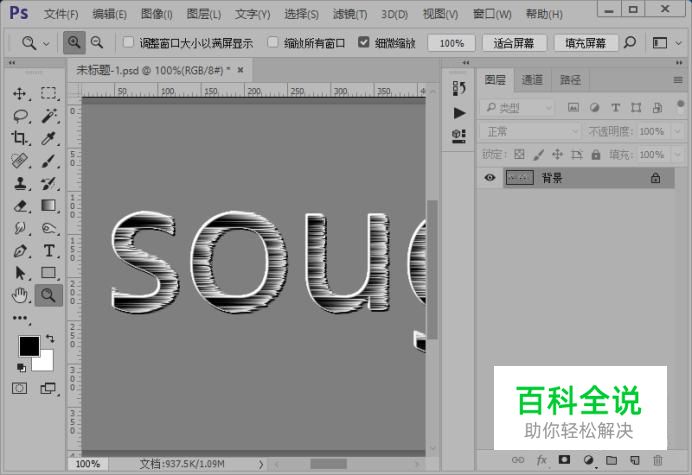692x475 pixels.
Task: Toggle pixel layer filter
Action: (573, 107)
